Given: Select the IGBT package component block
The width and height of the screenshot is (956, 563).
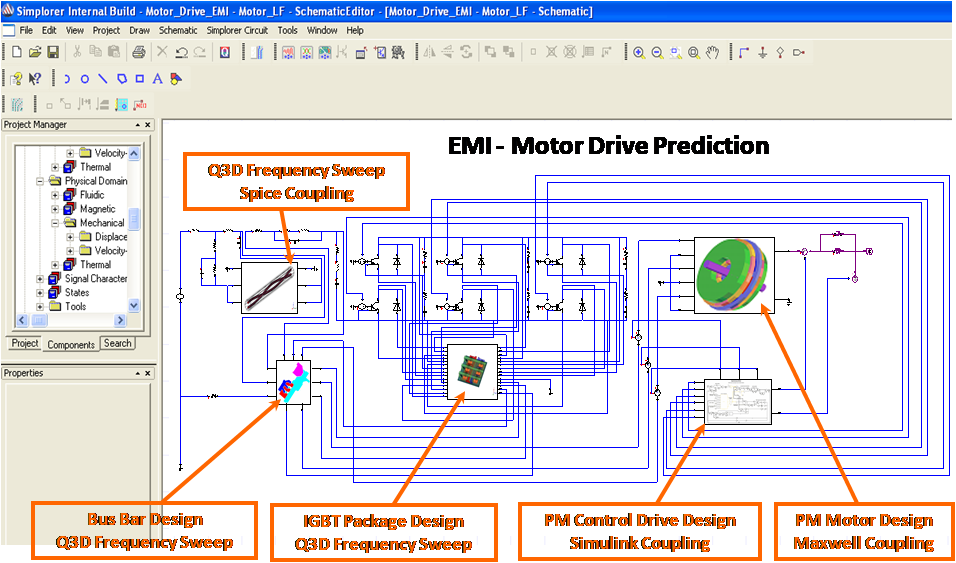Looking at the screenshot, I should point(473,371).
